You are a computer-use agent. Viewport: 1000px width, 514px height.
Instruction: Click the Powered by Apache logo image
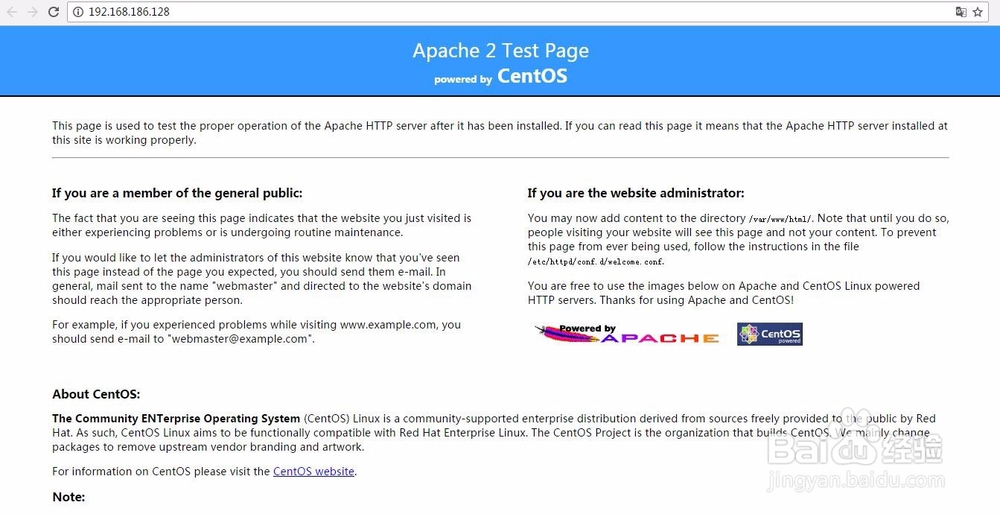tap(628, 334)
